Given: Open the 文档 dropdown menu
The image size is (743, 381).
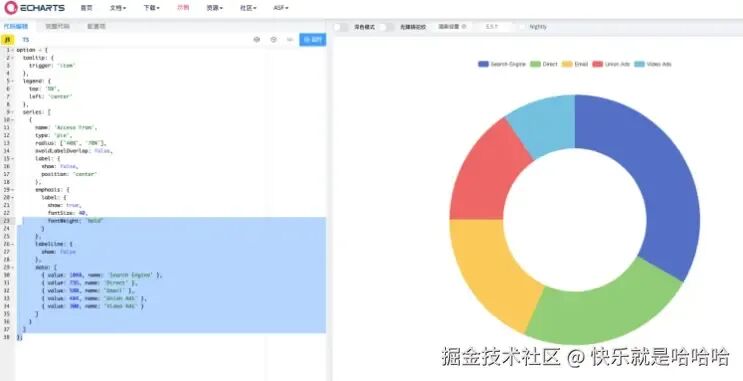Looking at the screenshot, I should (x=118, y=8).
